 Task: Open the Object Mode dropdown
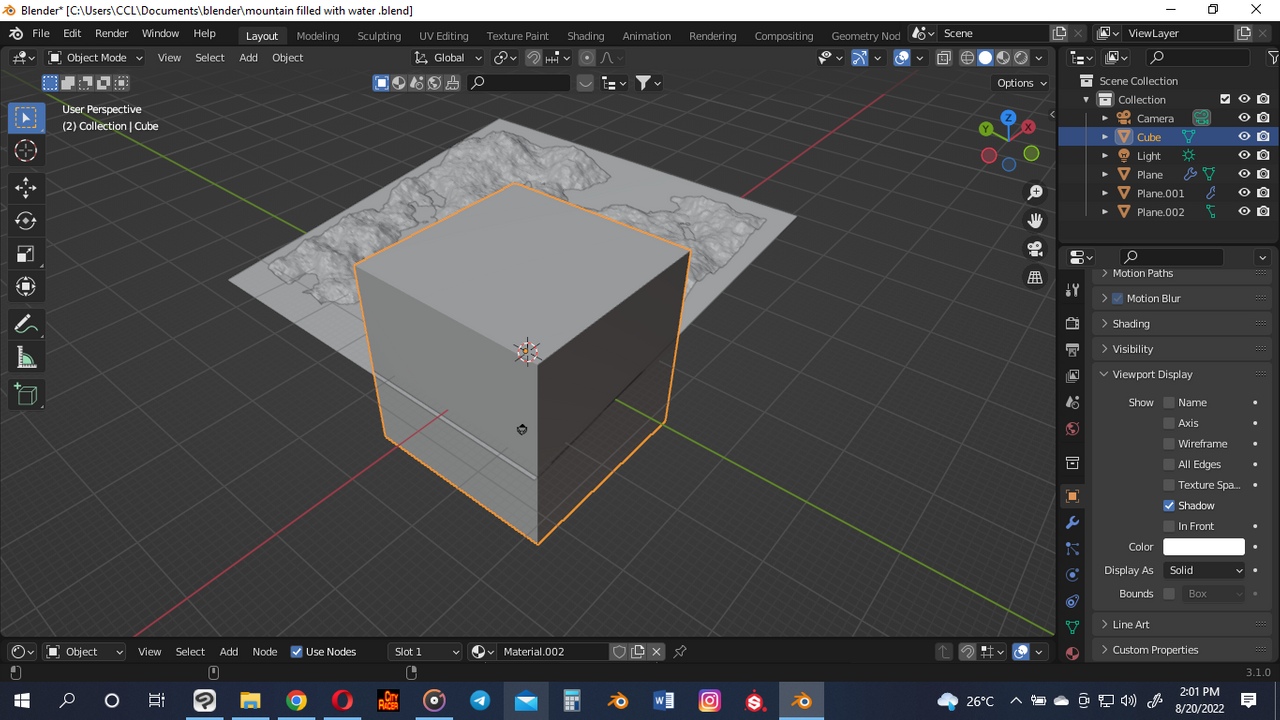click(96, 58)
